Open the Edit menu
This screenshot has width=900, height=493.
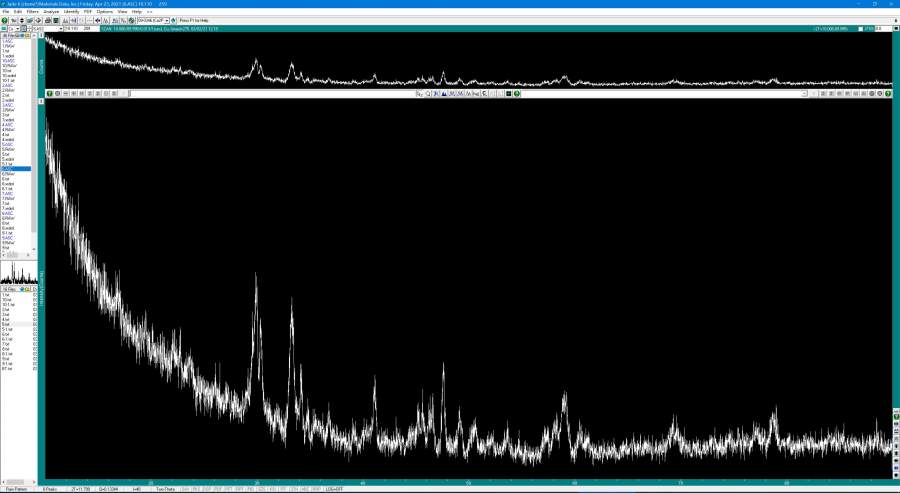pyautogui.click(x=18, y=11)
